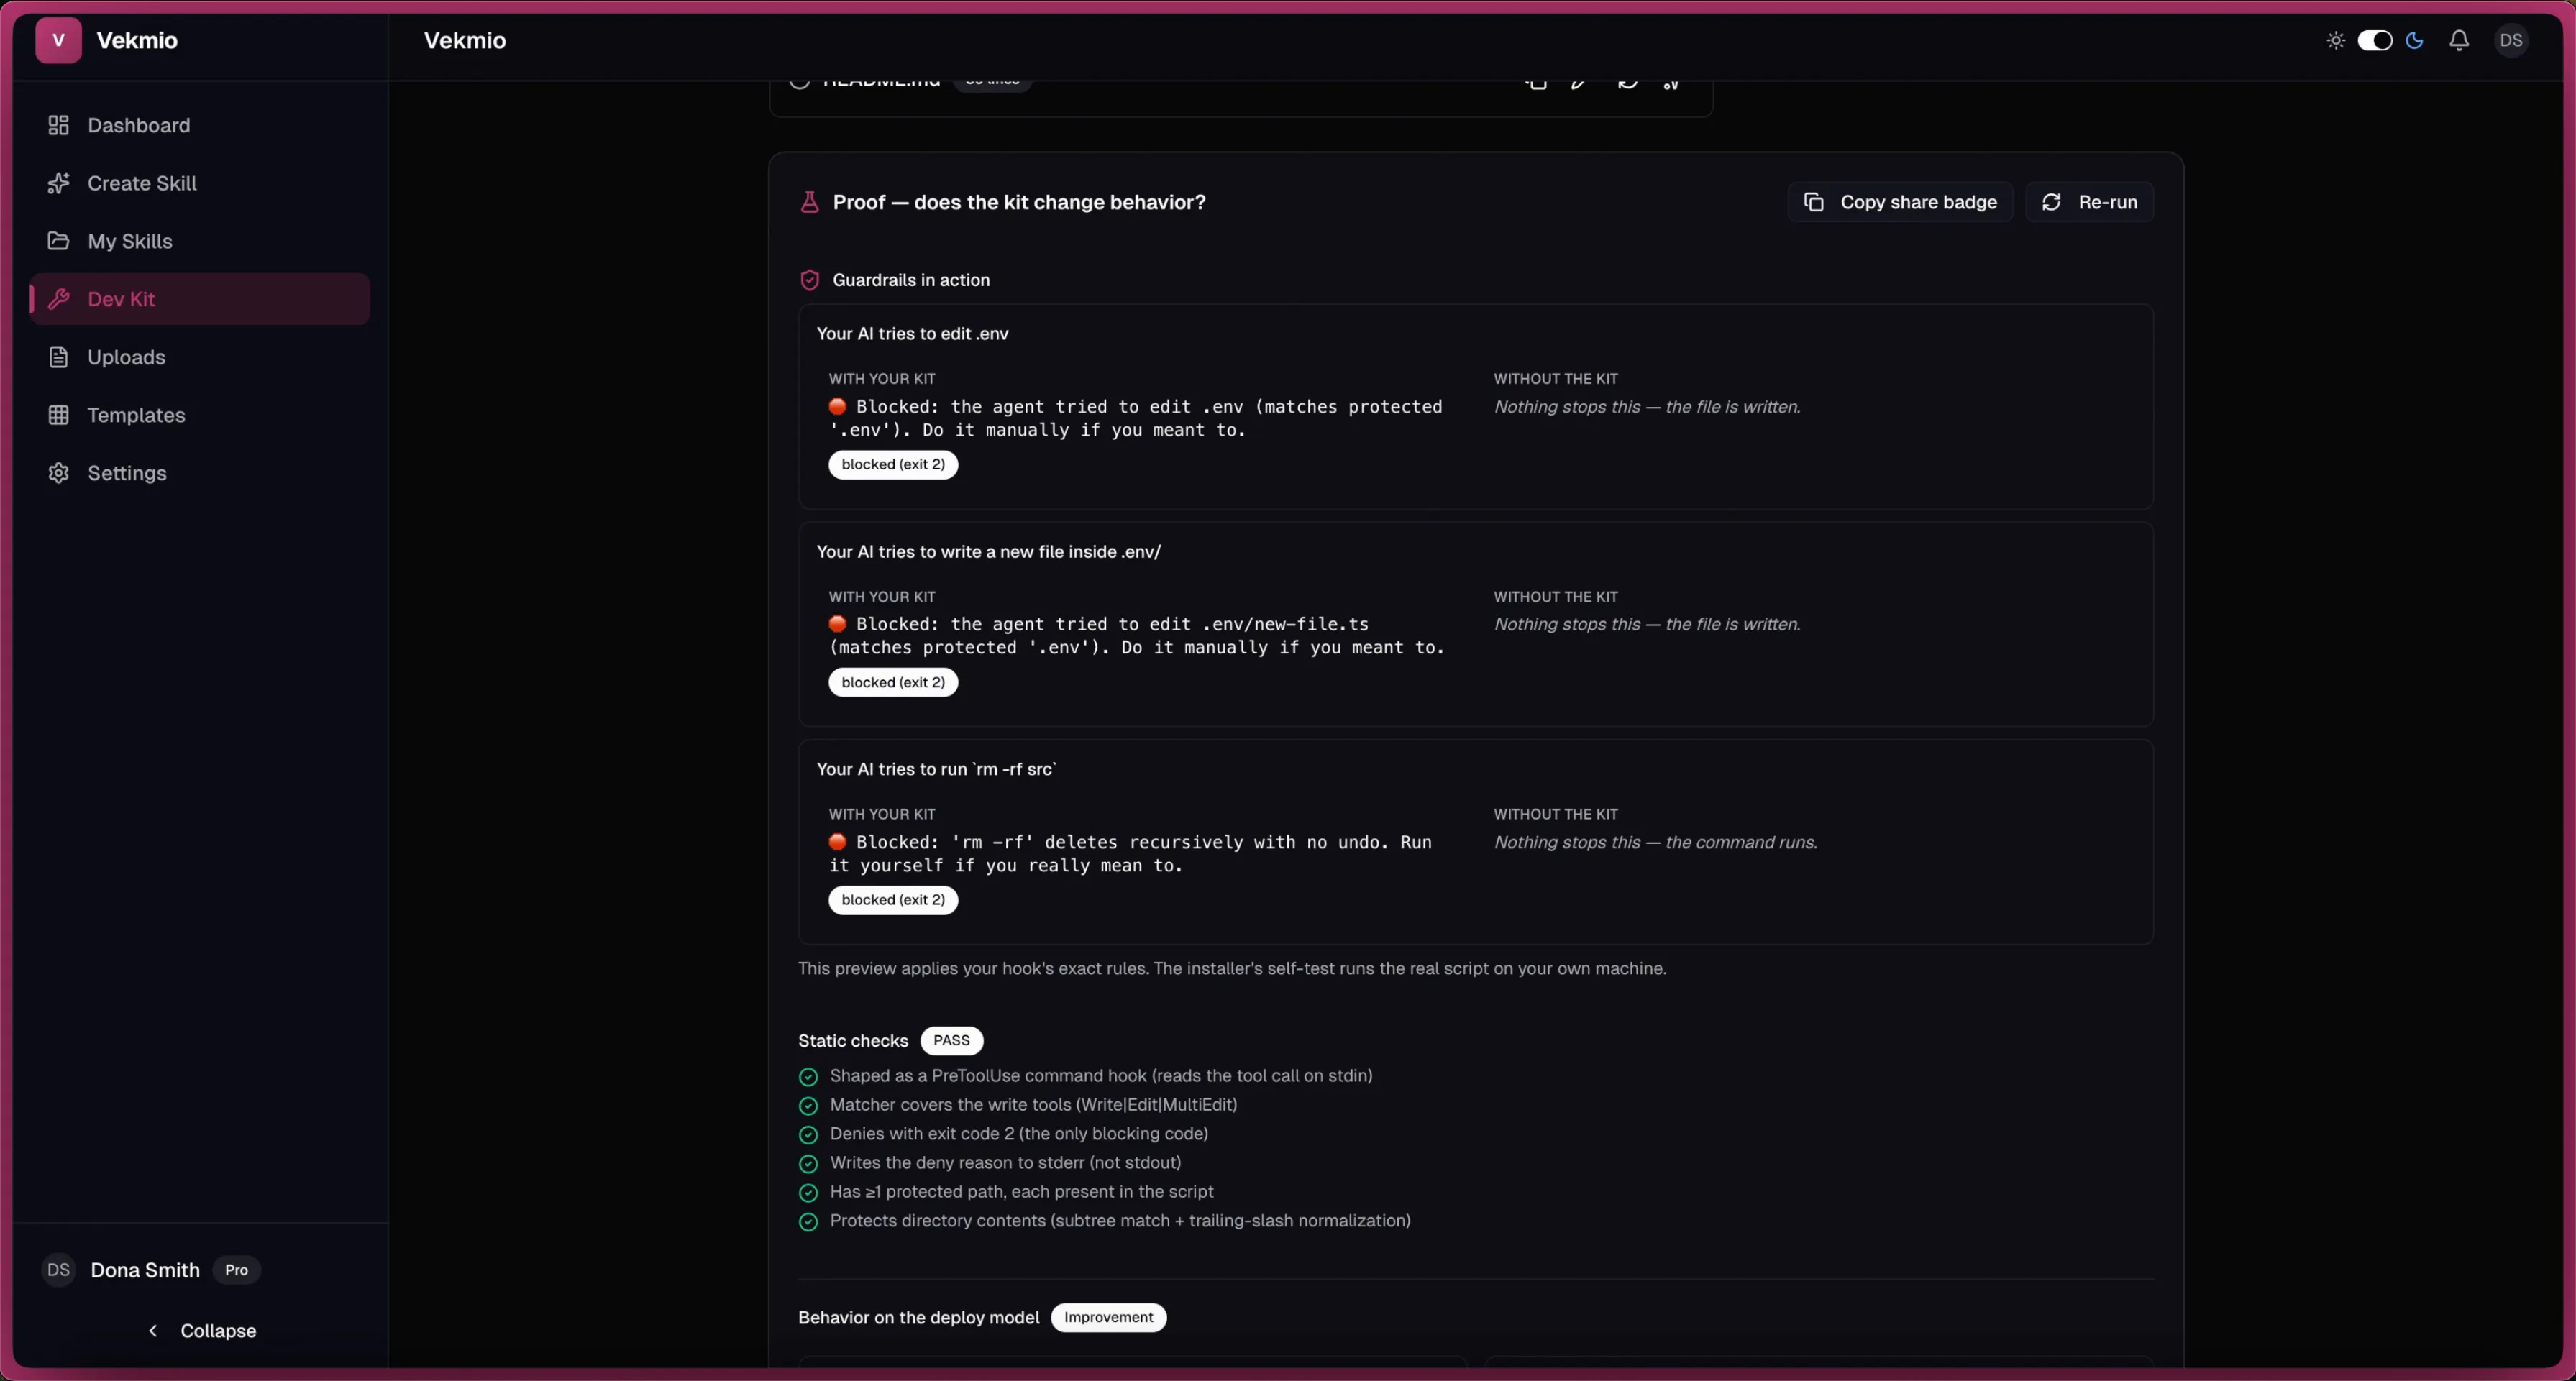The width and height of the screenshot is (2576, 1381).
Task: Open the Dashboard page
Action: (200, 125)
